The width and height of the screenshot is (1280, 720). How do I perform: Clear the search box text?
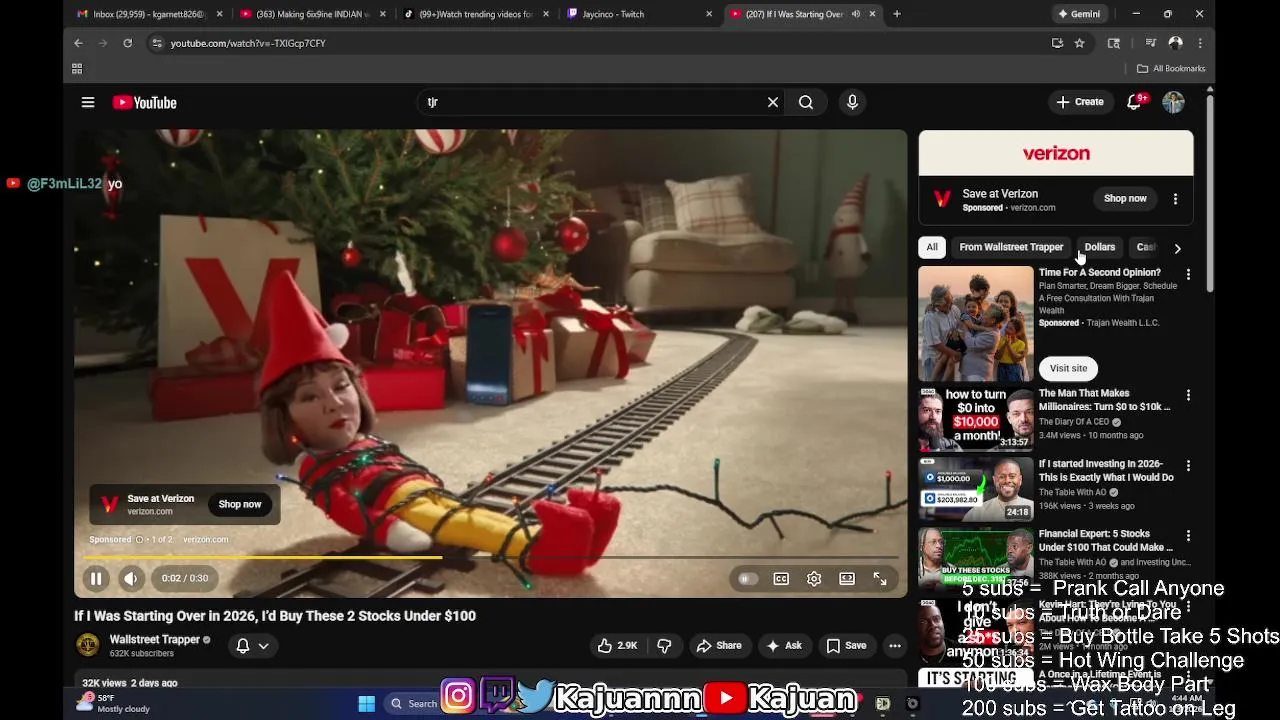tap(773, 102)
